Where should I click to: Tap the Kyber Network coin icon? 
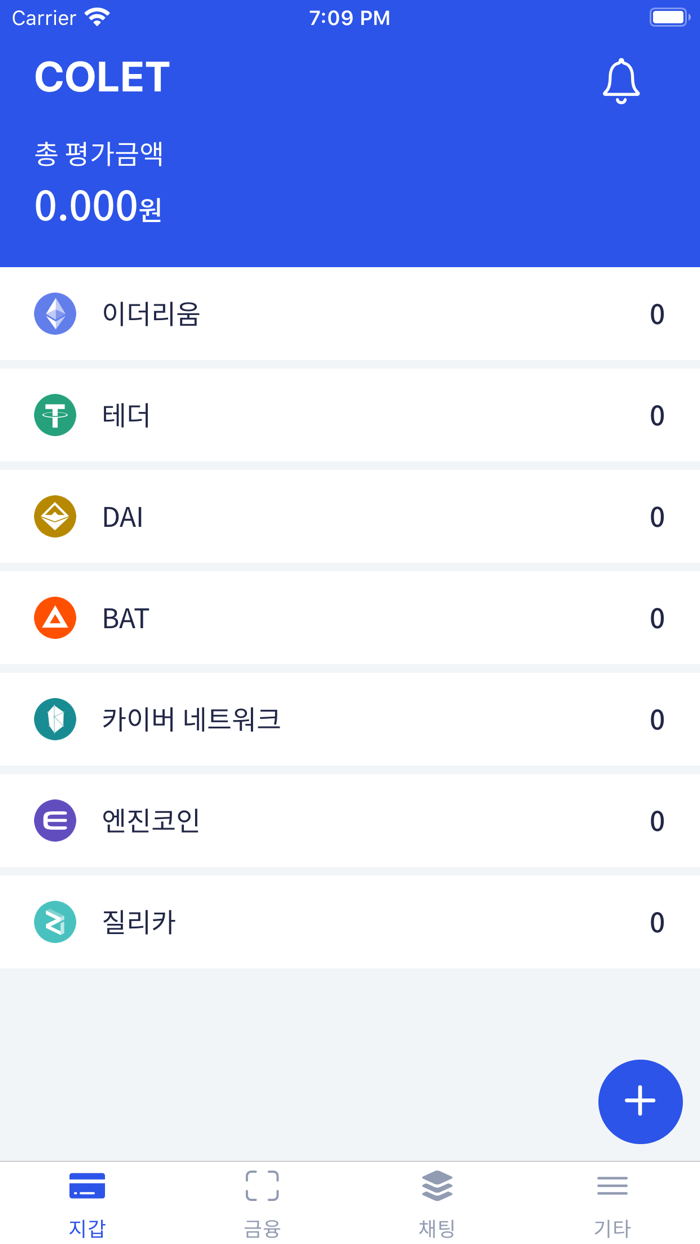[x=55, y=719]
